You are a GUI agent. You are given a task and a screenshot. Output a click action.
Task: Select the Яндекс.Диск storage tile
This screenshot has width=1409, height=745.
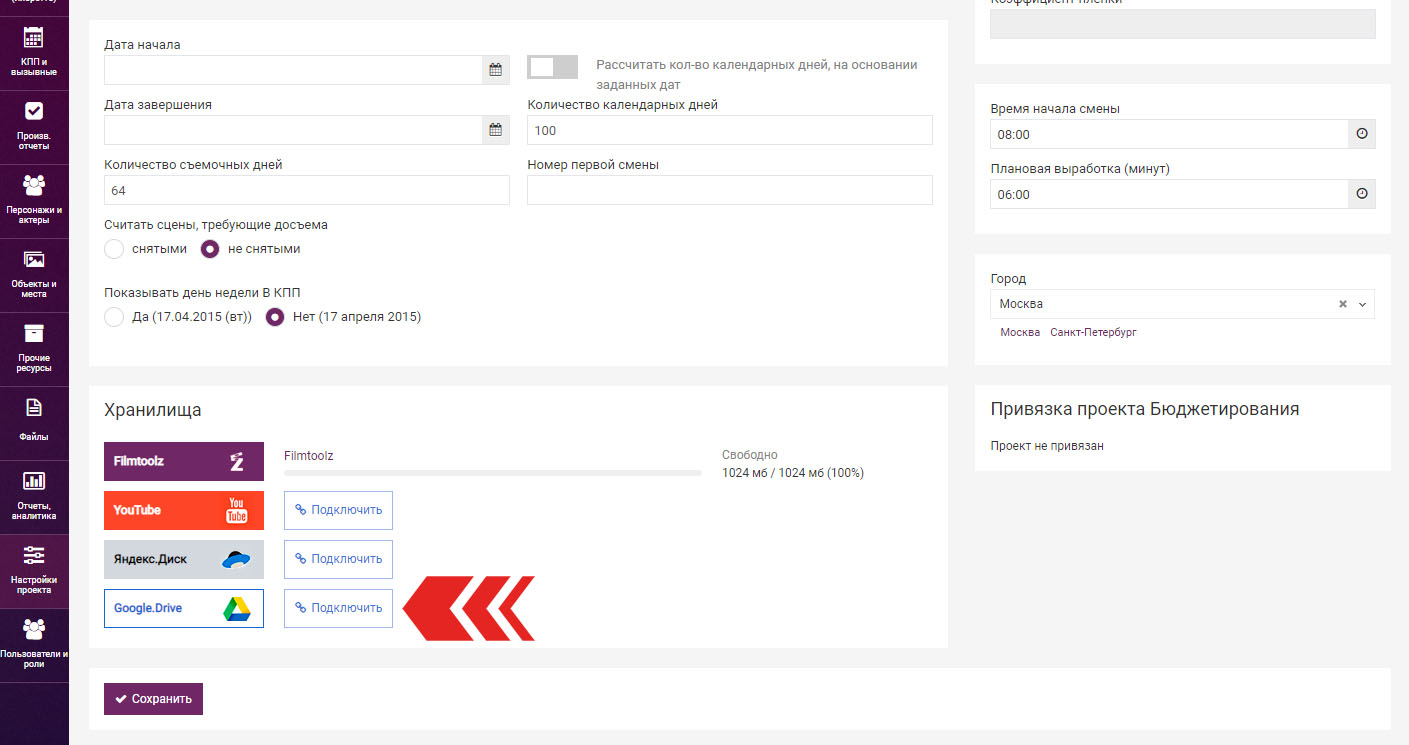click(x=184, y=559)
